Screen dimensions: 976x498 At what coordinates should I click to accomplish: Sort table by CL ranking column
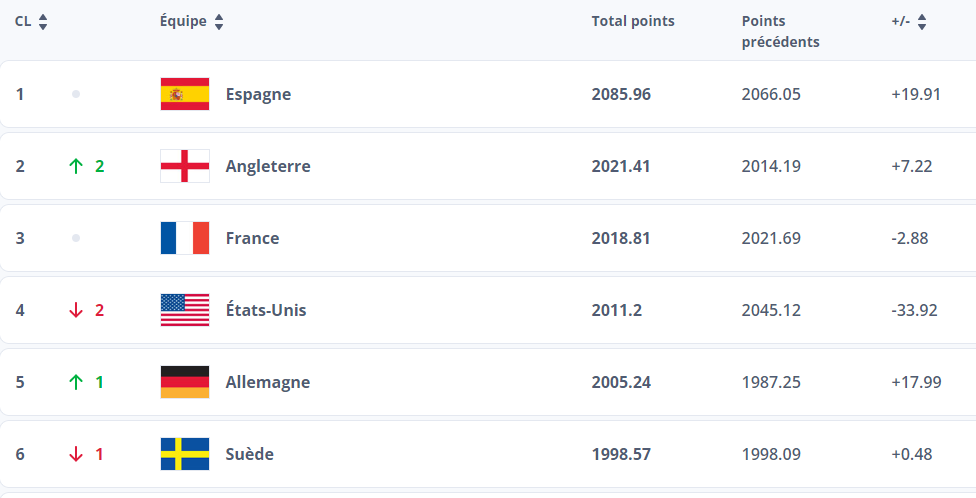click(x=43, y=22)
